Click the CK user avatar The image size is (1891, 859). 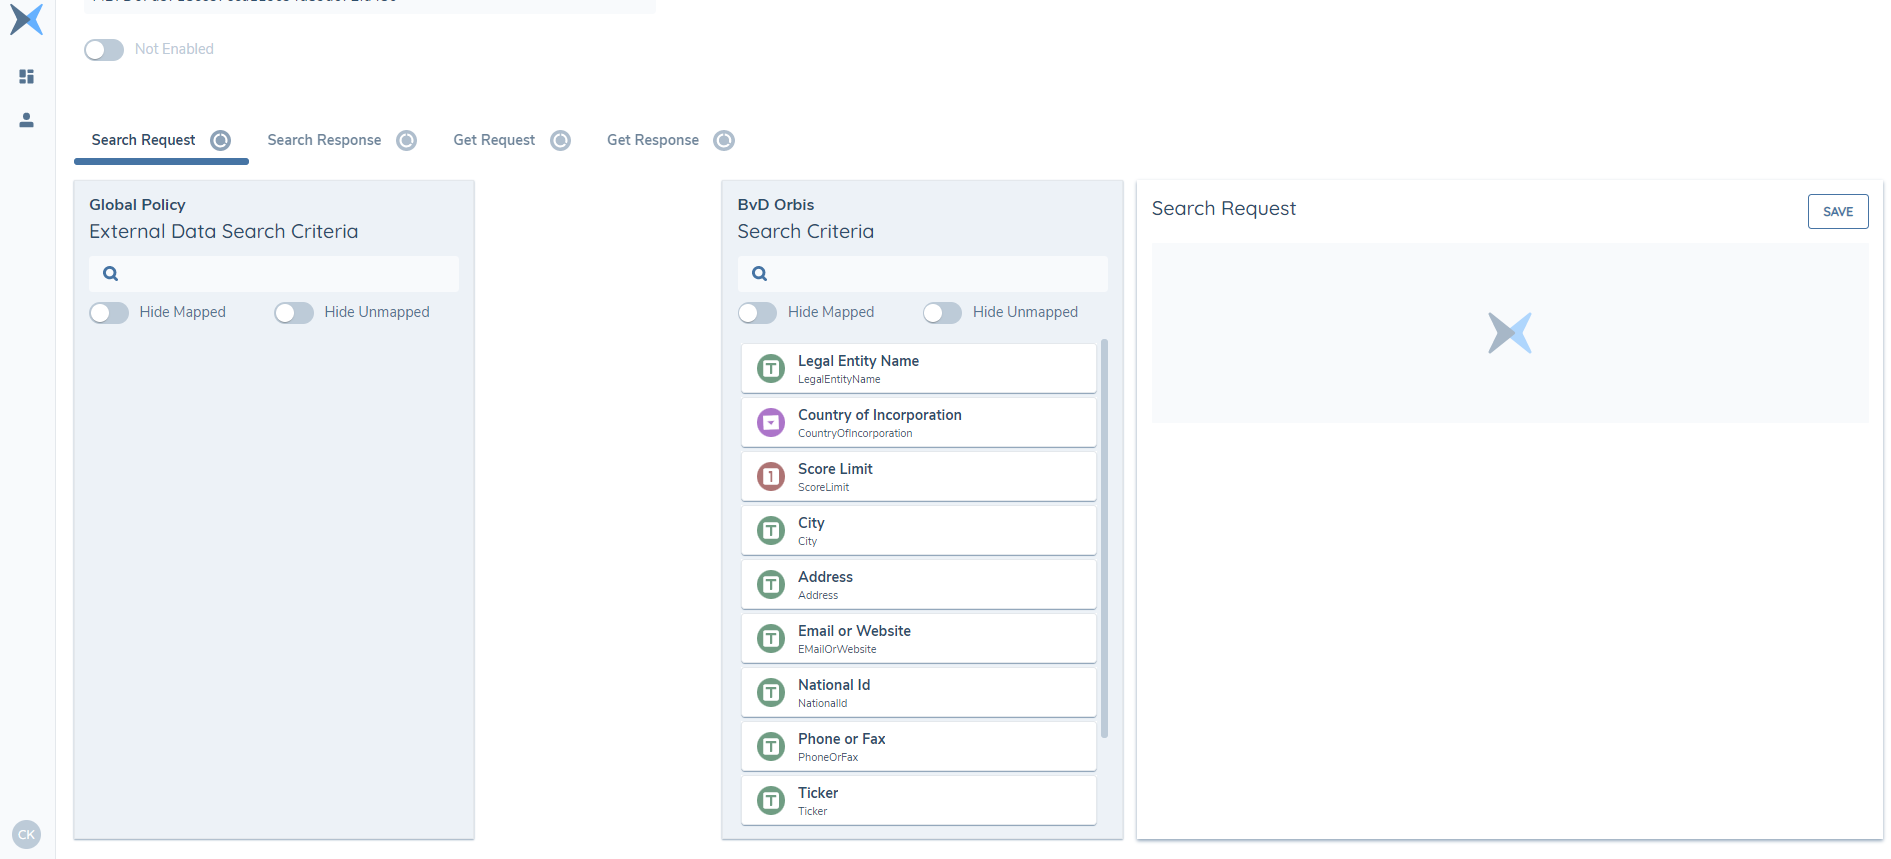[x=26, y=834]
